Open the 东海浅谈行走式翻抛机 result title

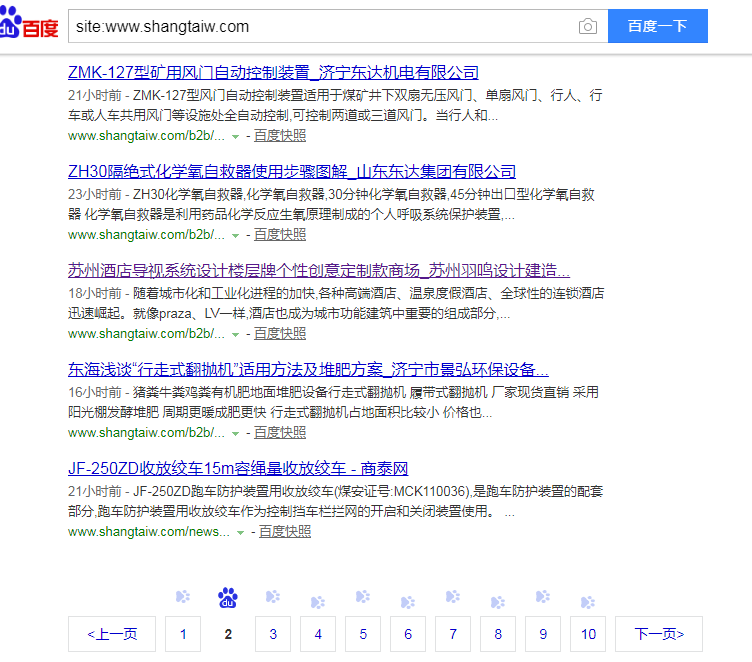click(x=308, y=369)
